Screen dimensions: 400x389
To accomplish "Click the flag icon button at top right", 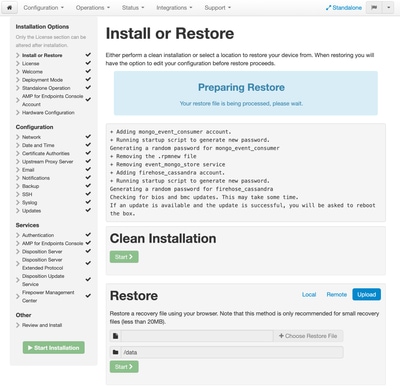I will tap(374, 7).
